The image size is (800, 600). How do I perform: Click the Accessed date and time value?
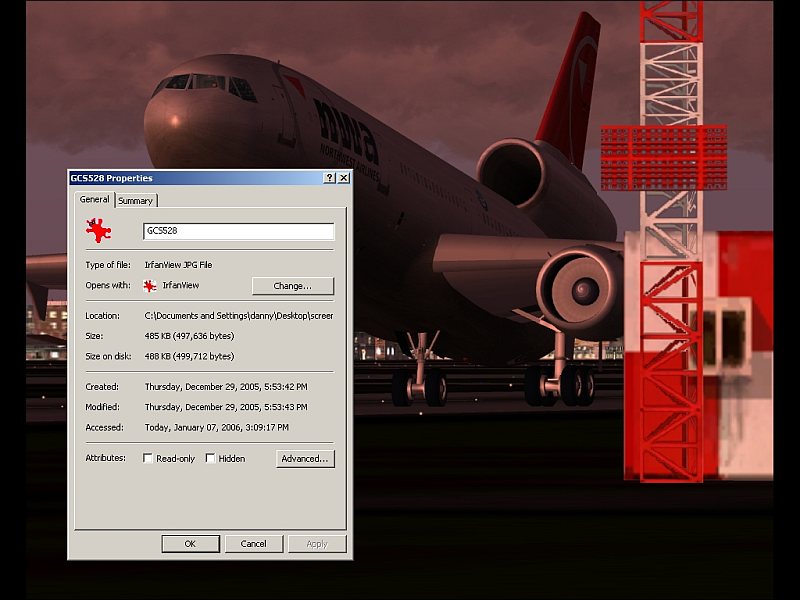click(x=216, y=427)
